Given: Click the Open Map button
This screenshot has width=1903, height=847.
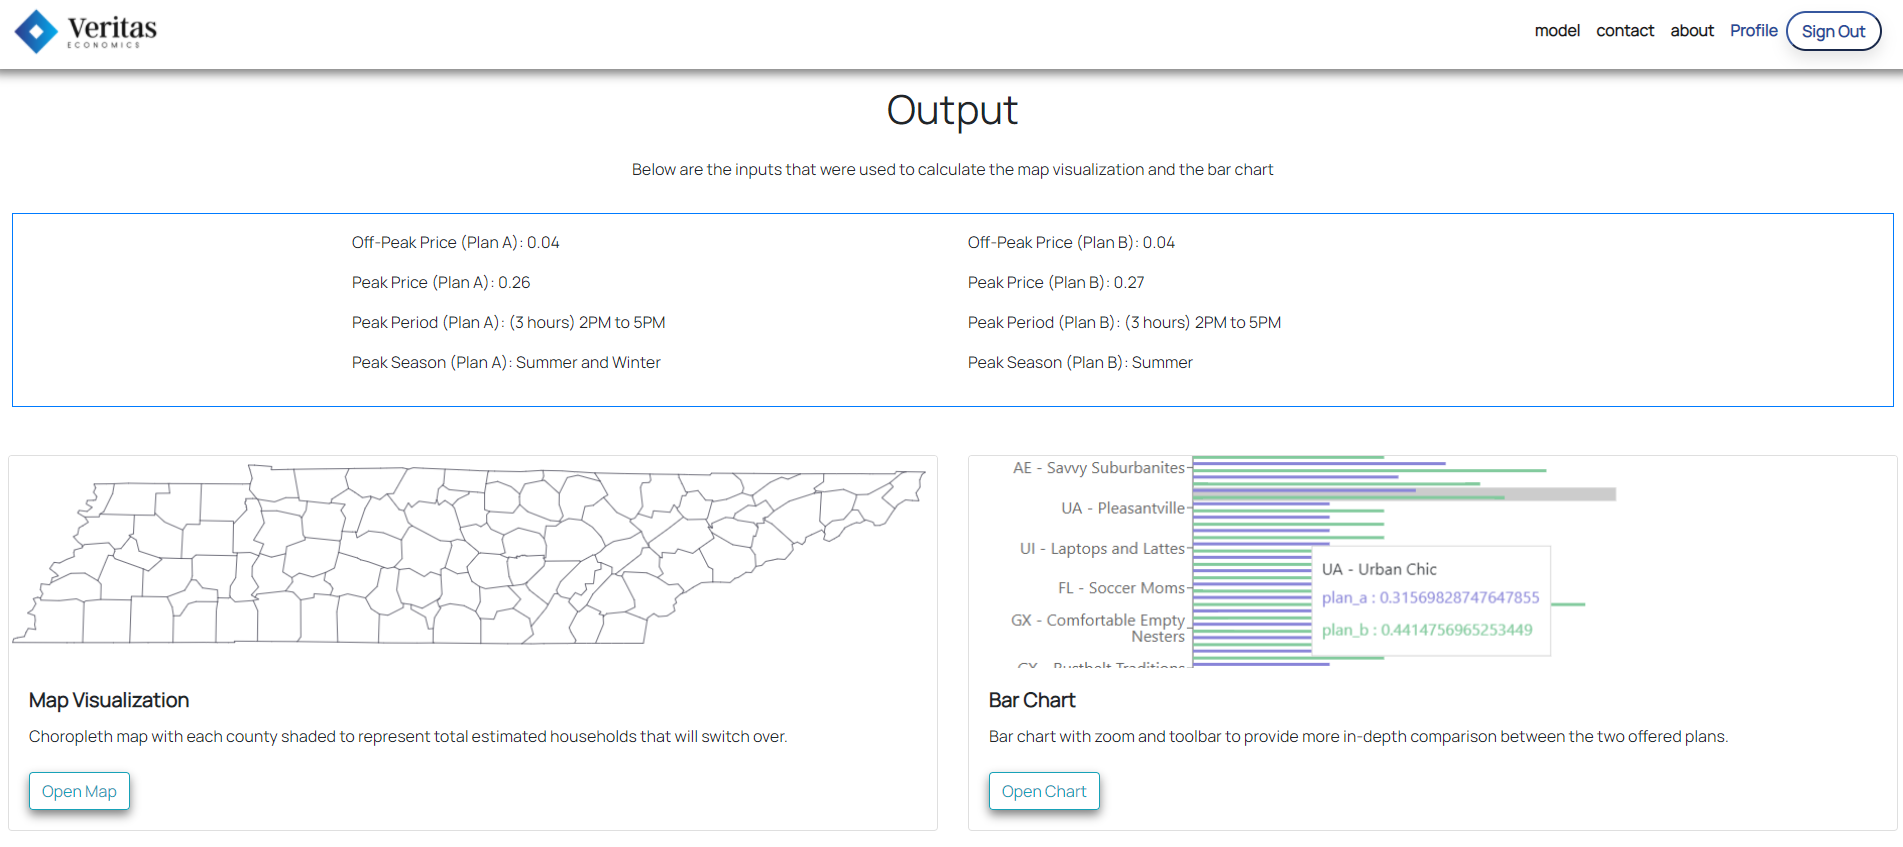Looking at the screenshot, I should (x=79, y=791).
